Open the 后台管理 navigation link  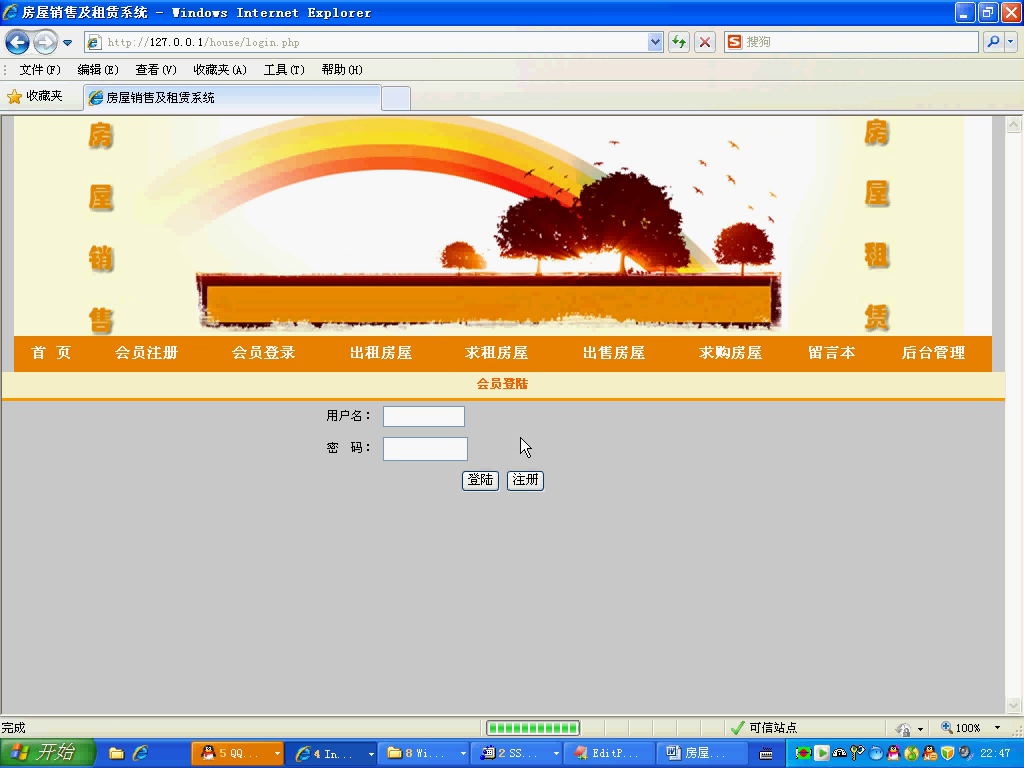(x=933, y=353)
